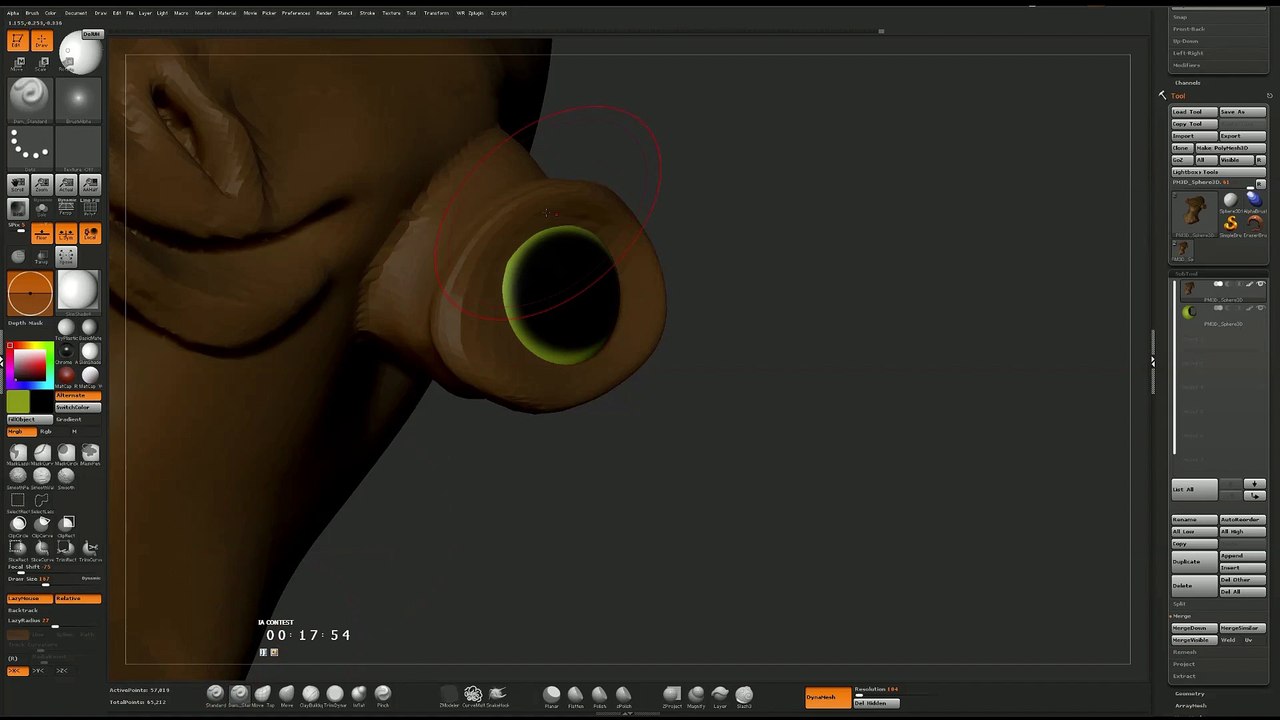Collapse the Merge section
The image size is (1280, 720).
coord(1182,616)
